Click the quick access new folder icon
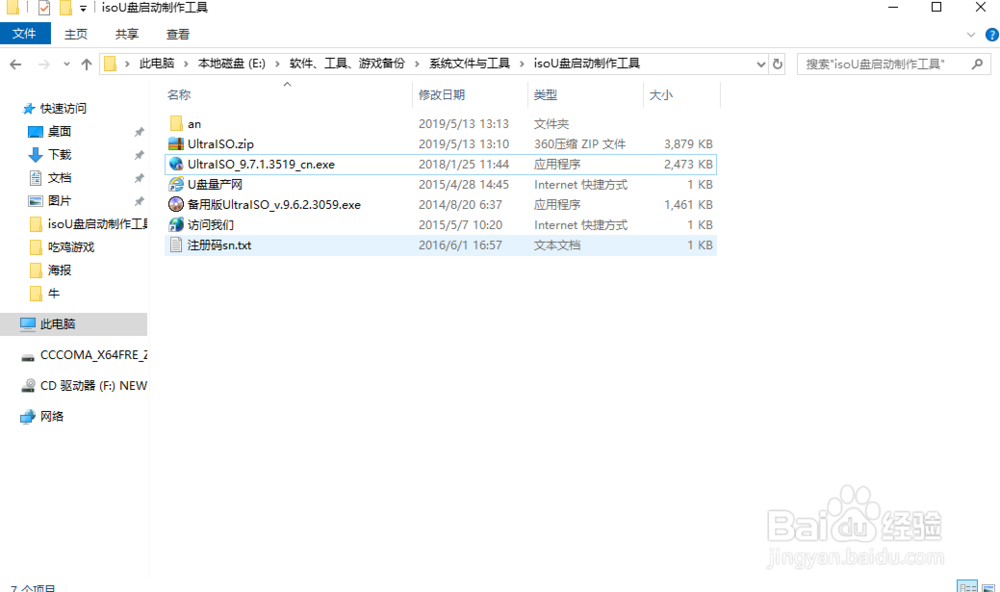 [65, 8]
